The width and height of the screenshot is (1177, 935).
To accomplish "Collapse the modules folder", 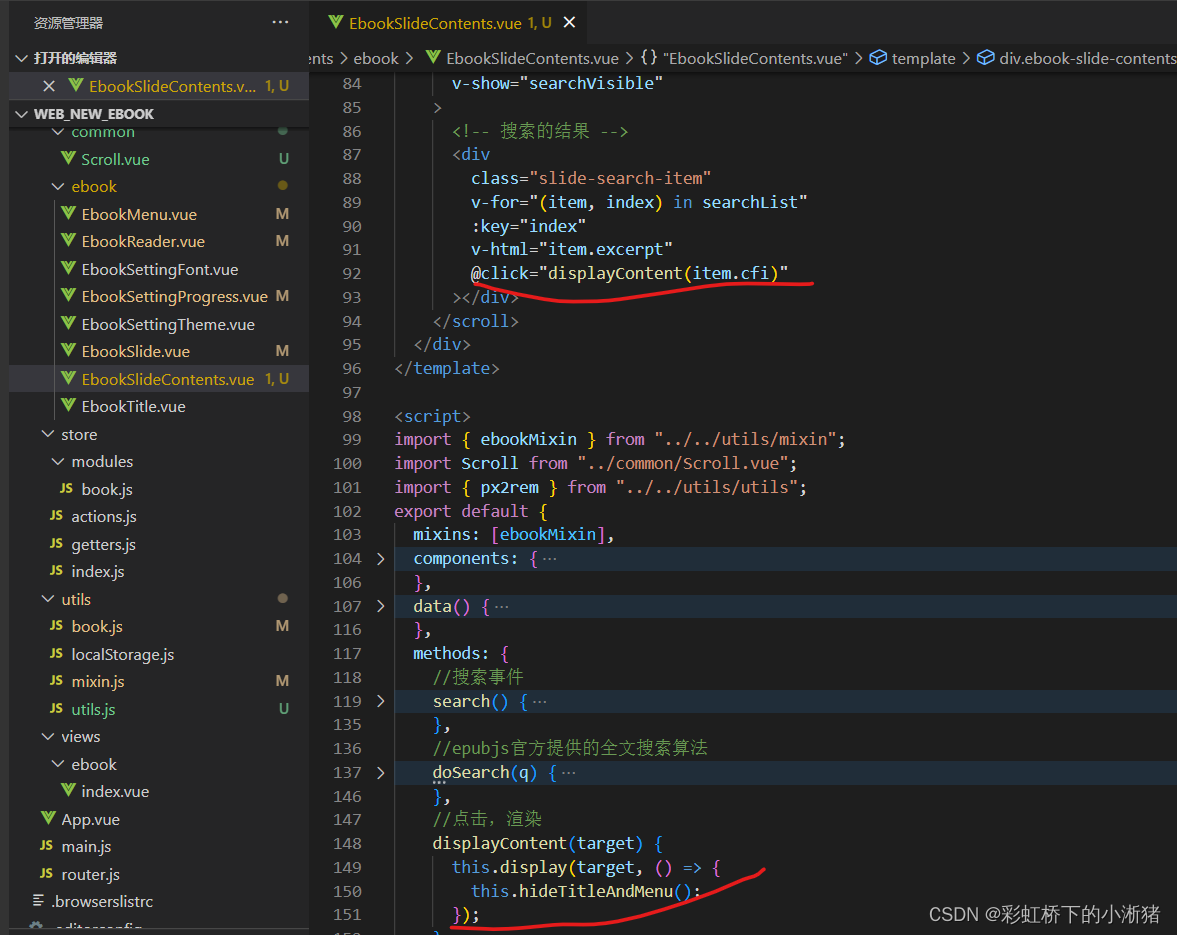I will coord(58,461).
